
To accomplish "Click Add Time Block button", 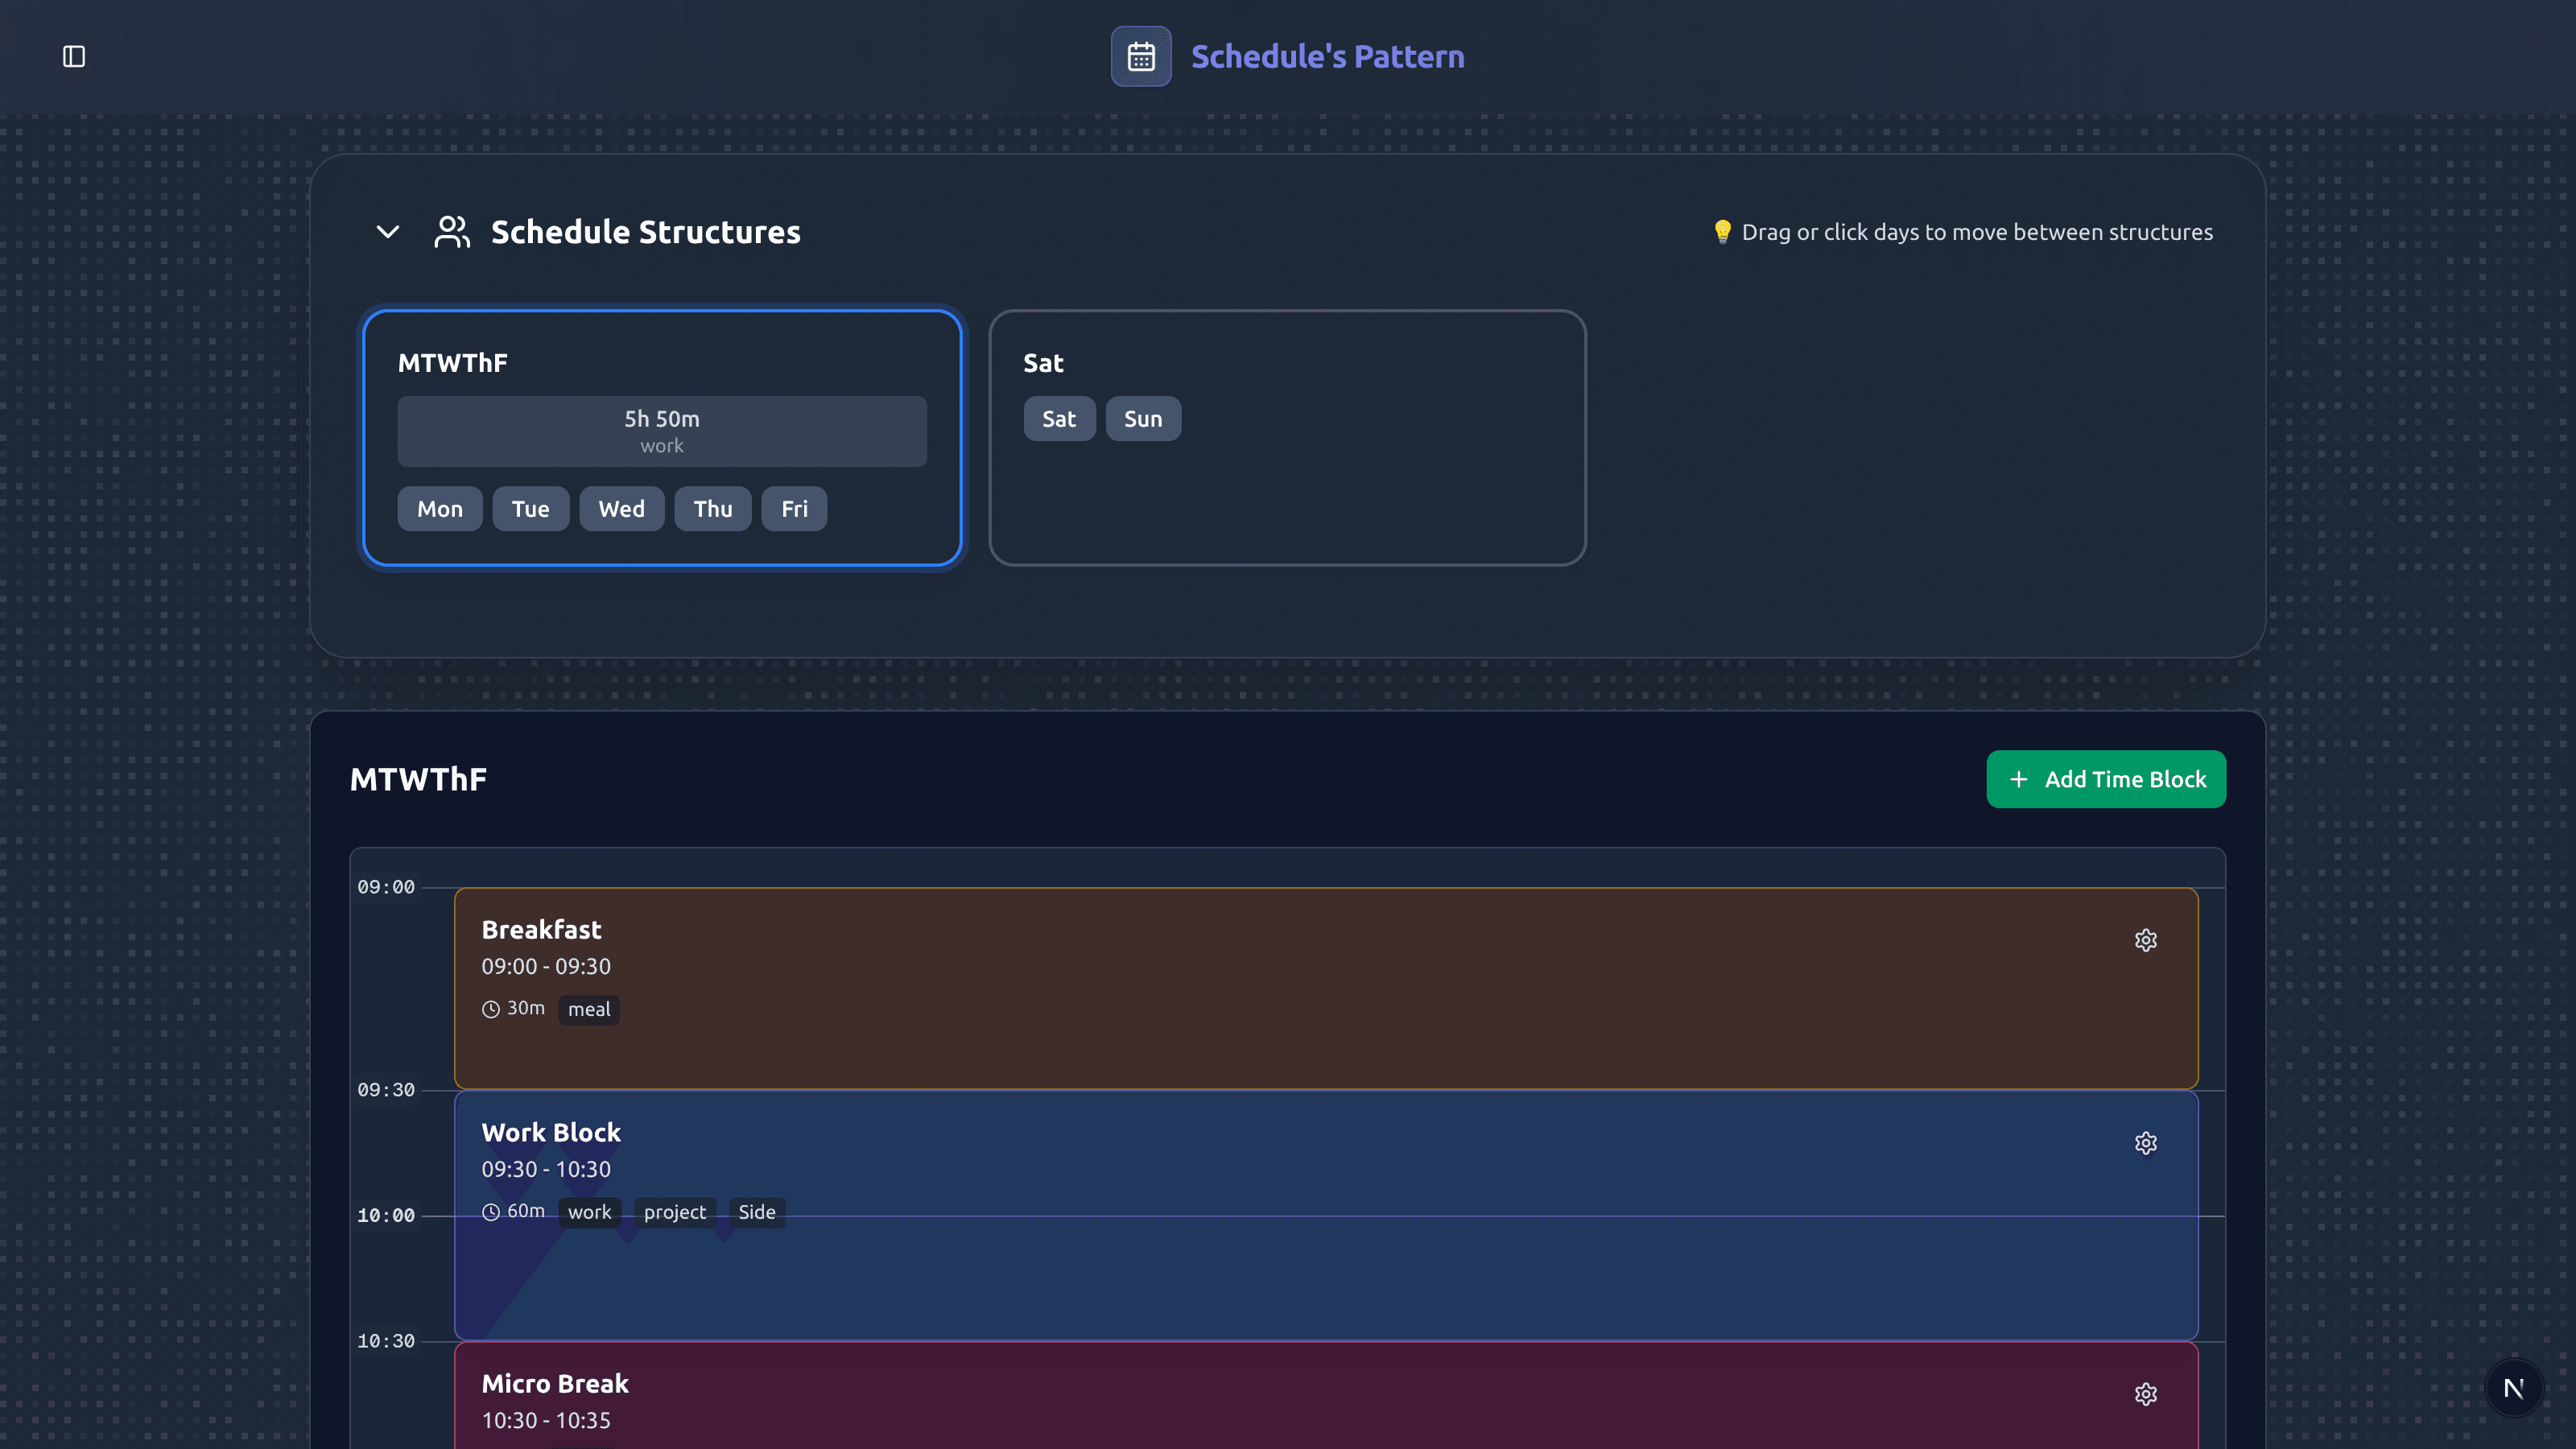I will (2105, 779).
